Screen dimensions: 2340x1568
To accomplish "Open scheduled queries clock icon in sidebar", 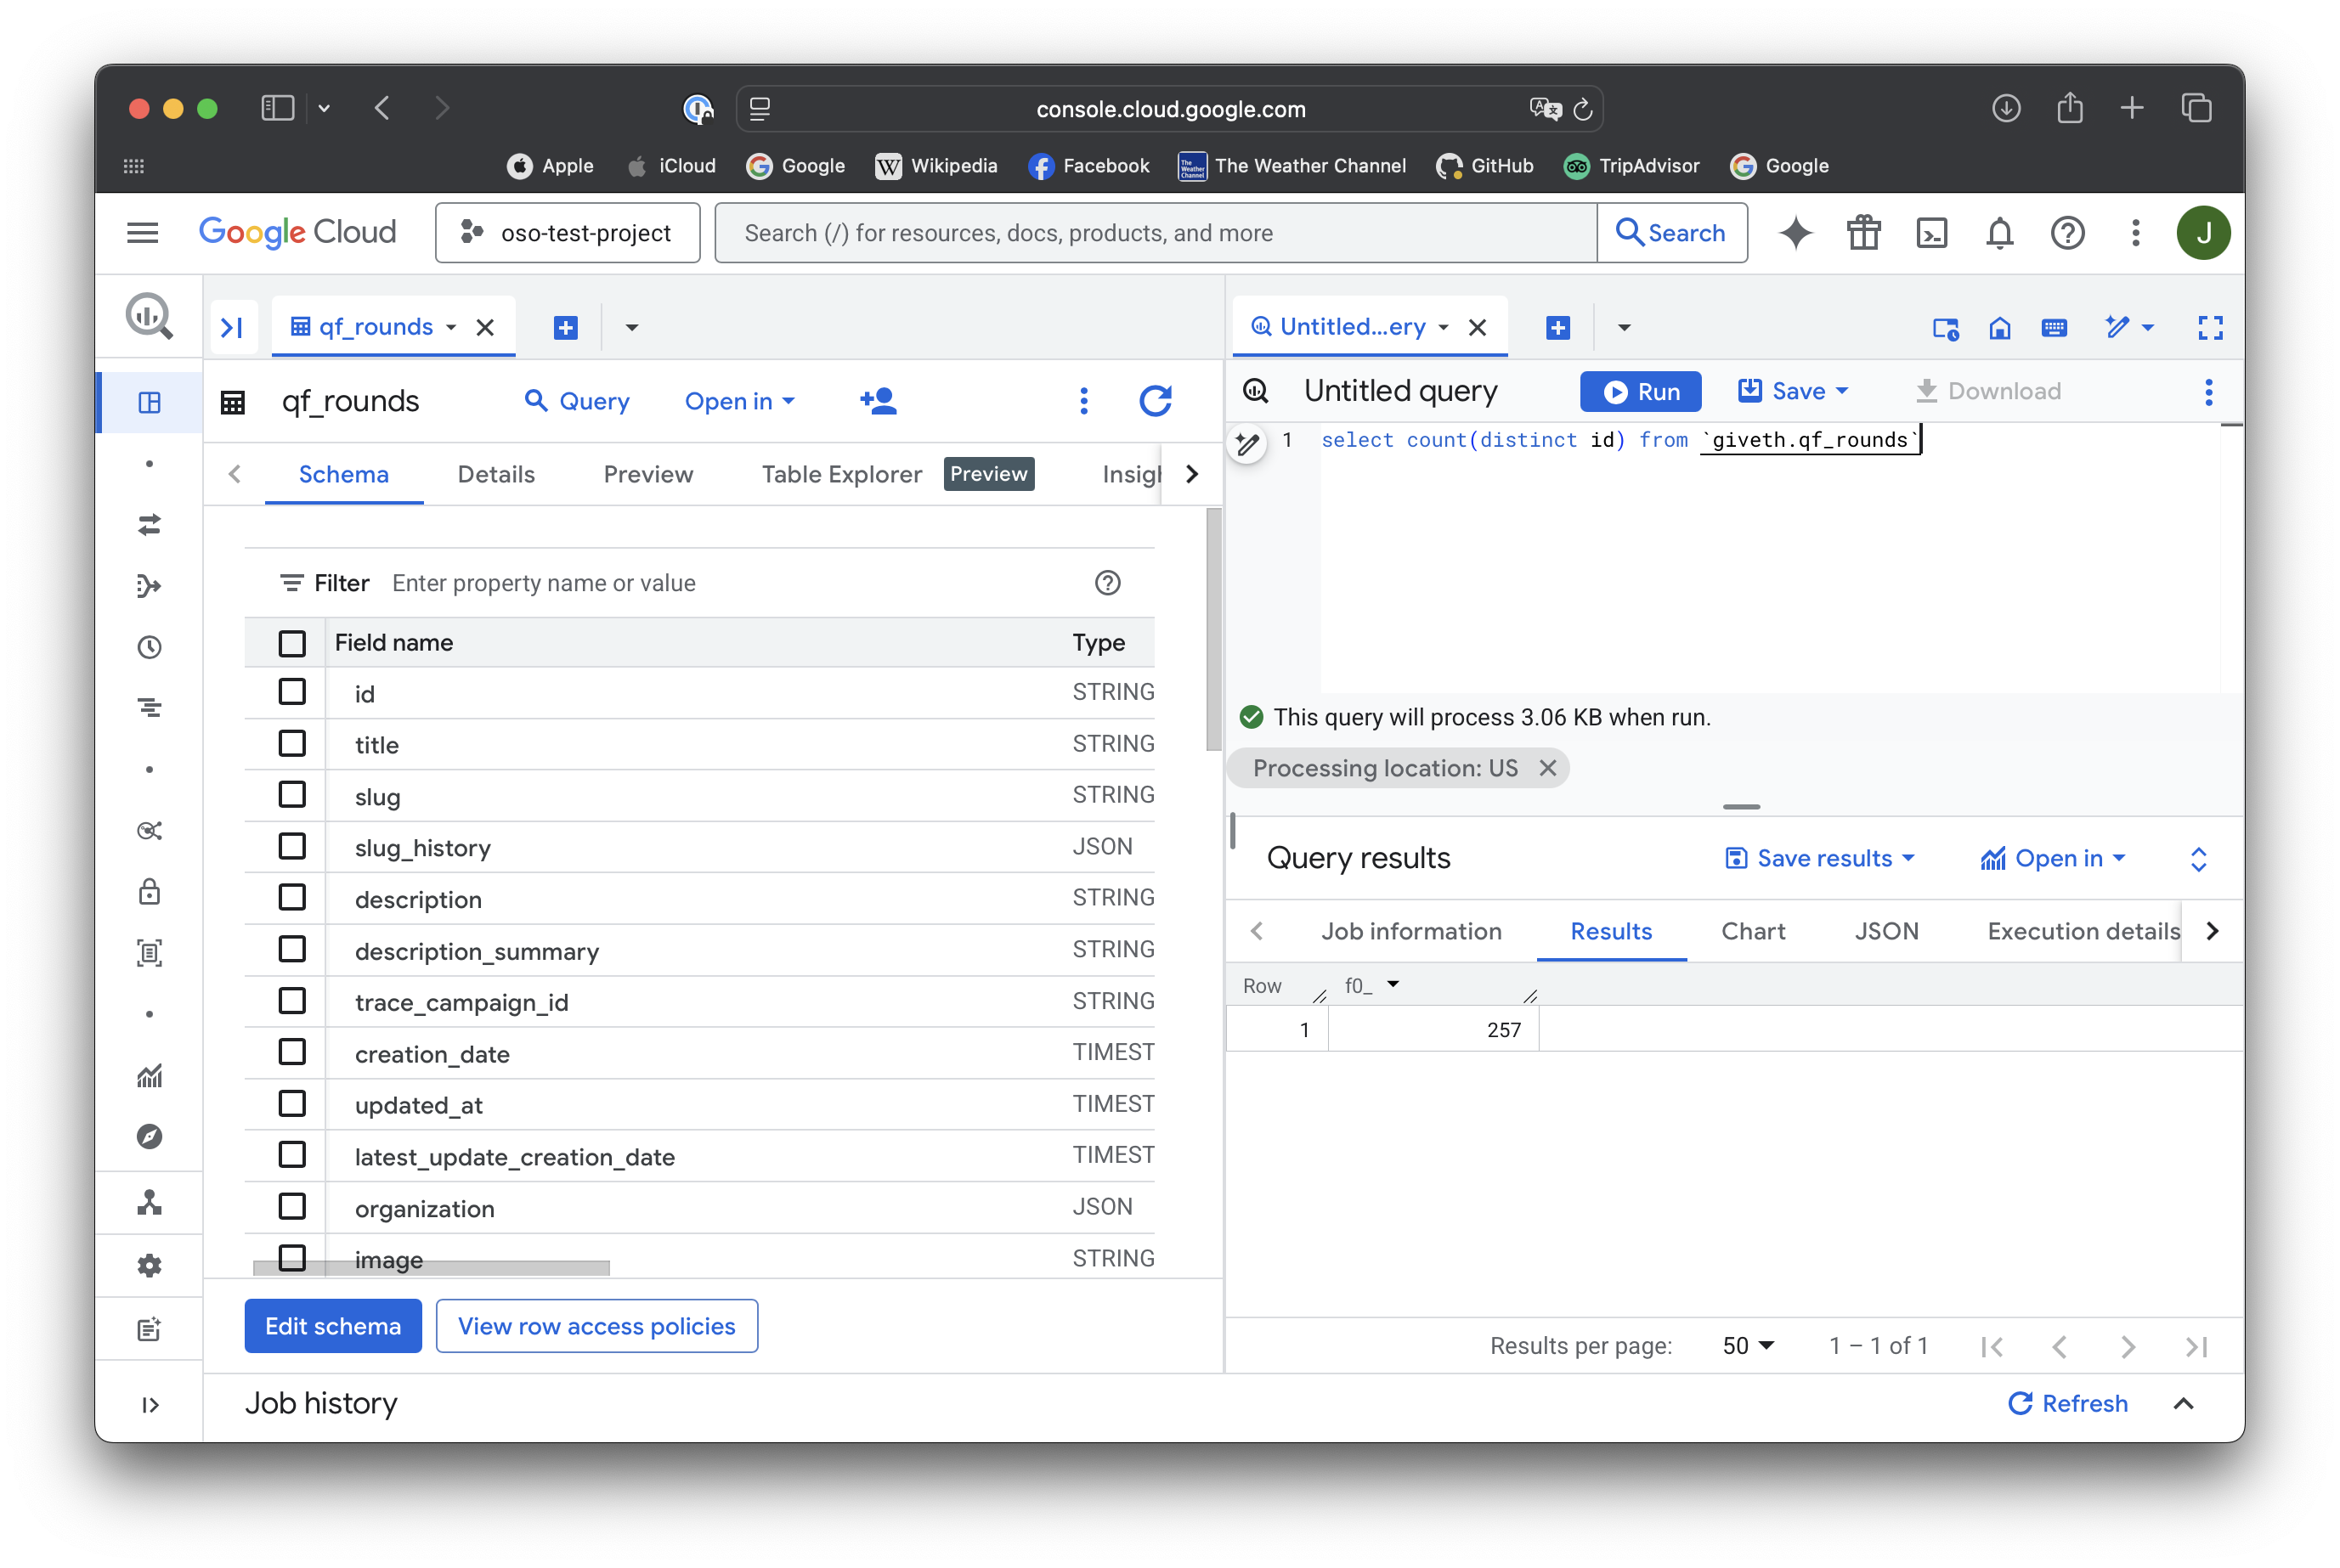I will tap(150, 647).
